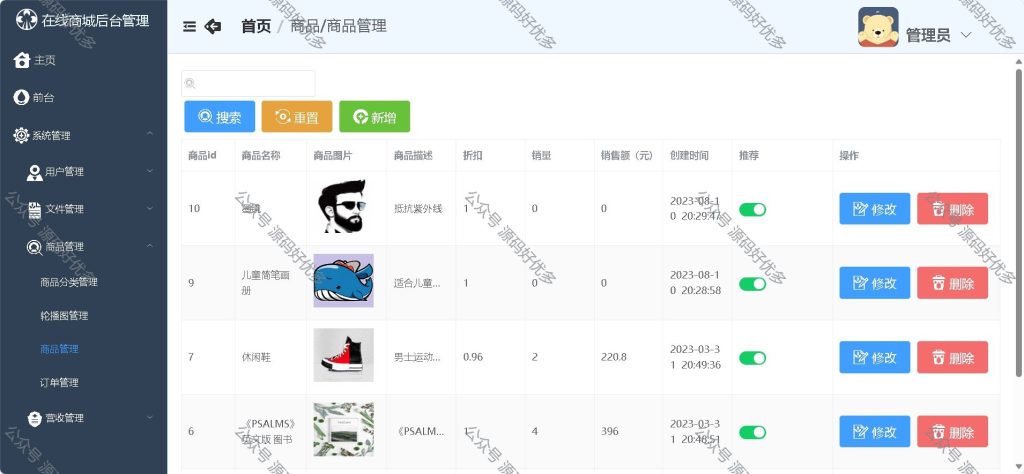Click the gear icon beside 系统管理
The height and width of the screenshot is (474, 1024).
(22, 135)
